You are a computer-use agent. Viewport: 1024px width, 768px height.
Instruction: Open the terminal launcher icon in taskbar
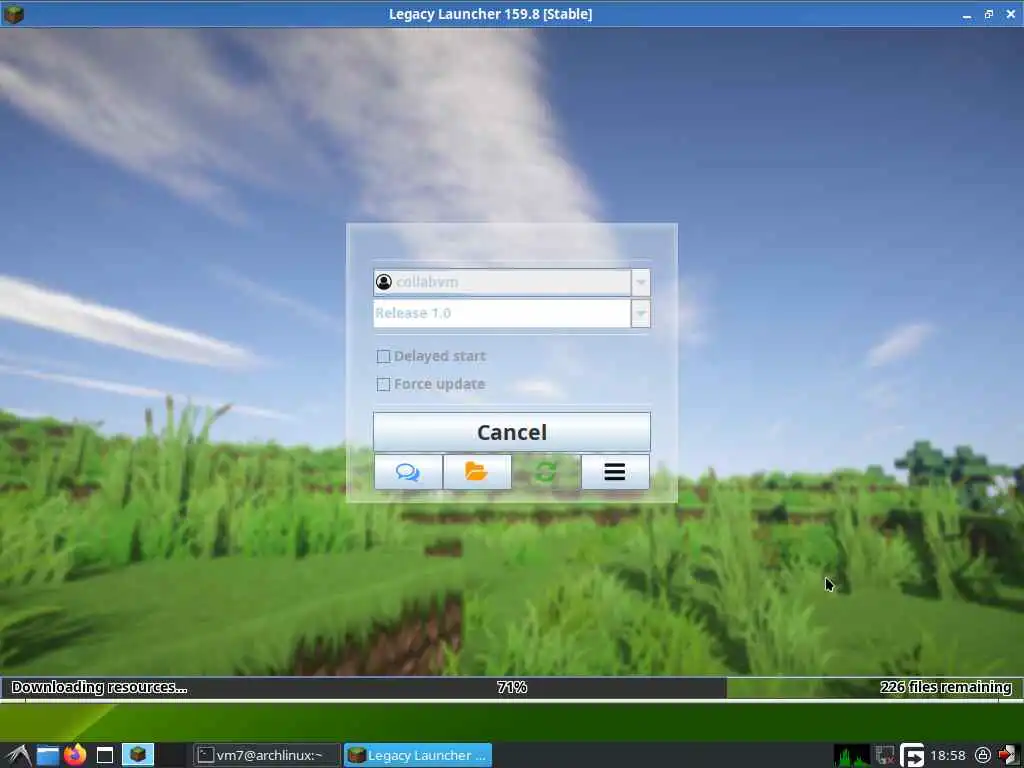tap(104, 756)
